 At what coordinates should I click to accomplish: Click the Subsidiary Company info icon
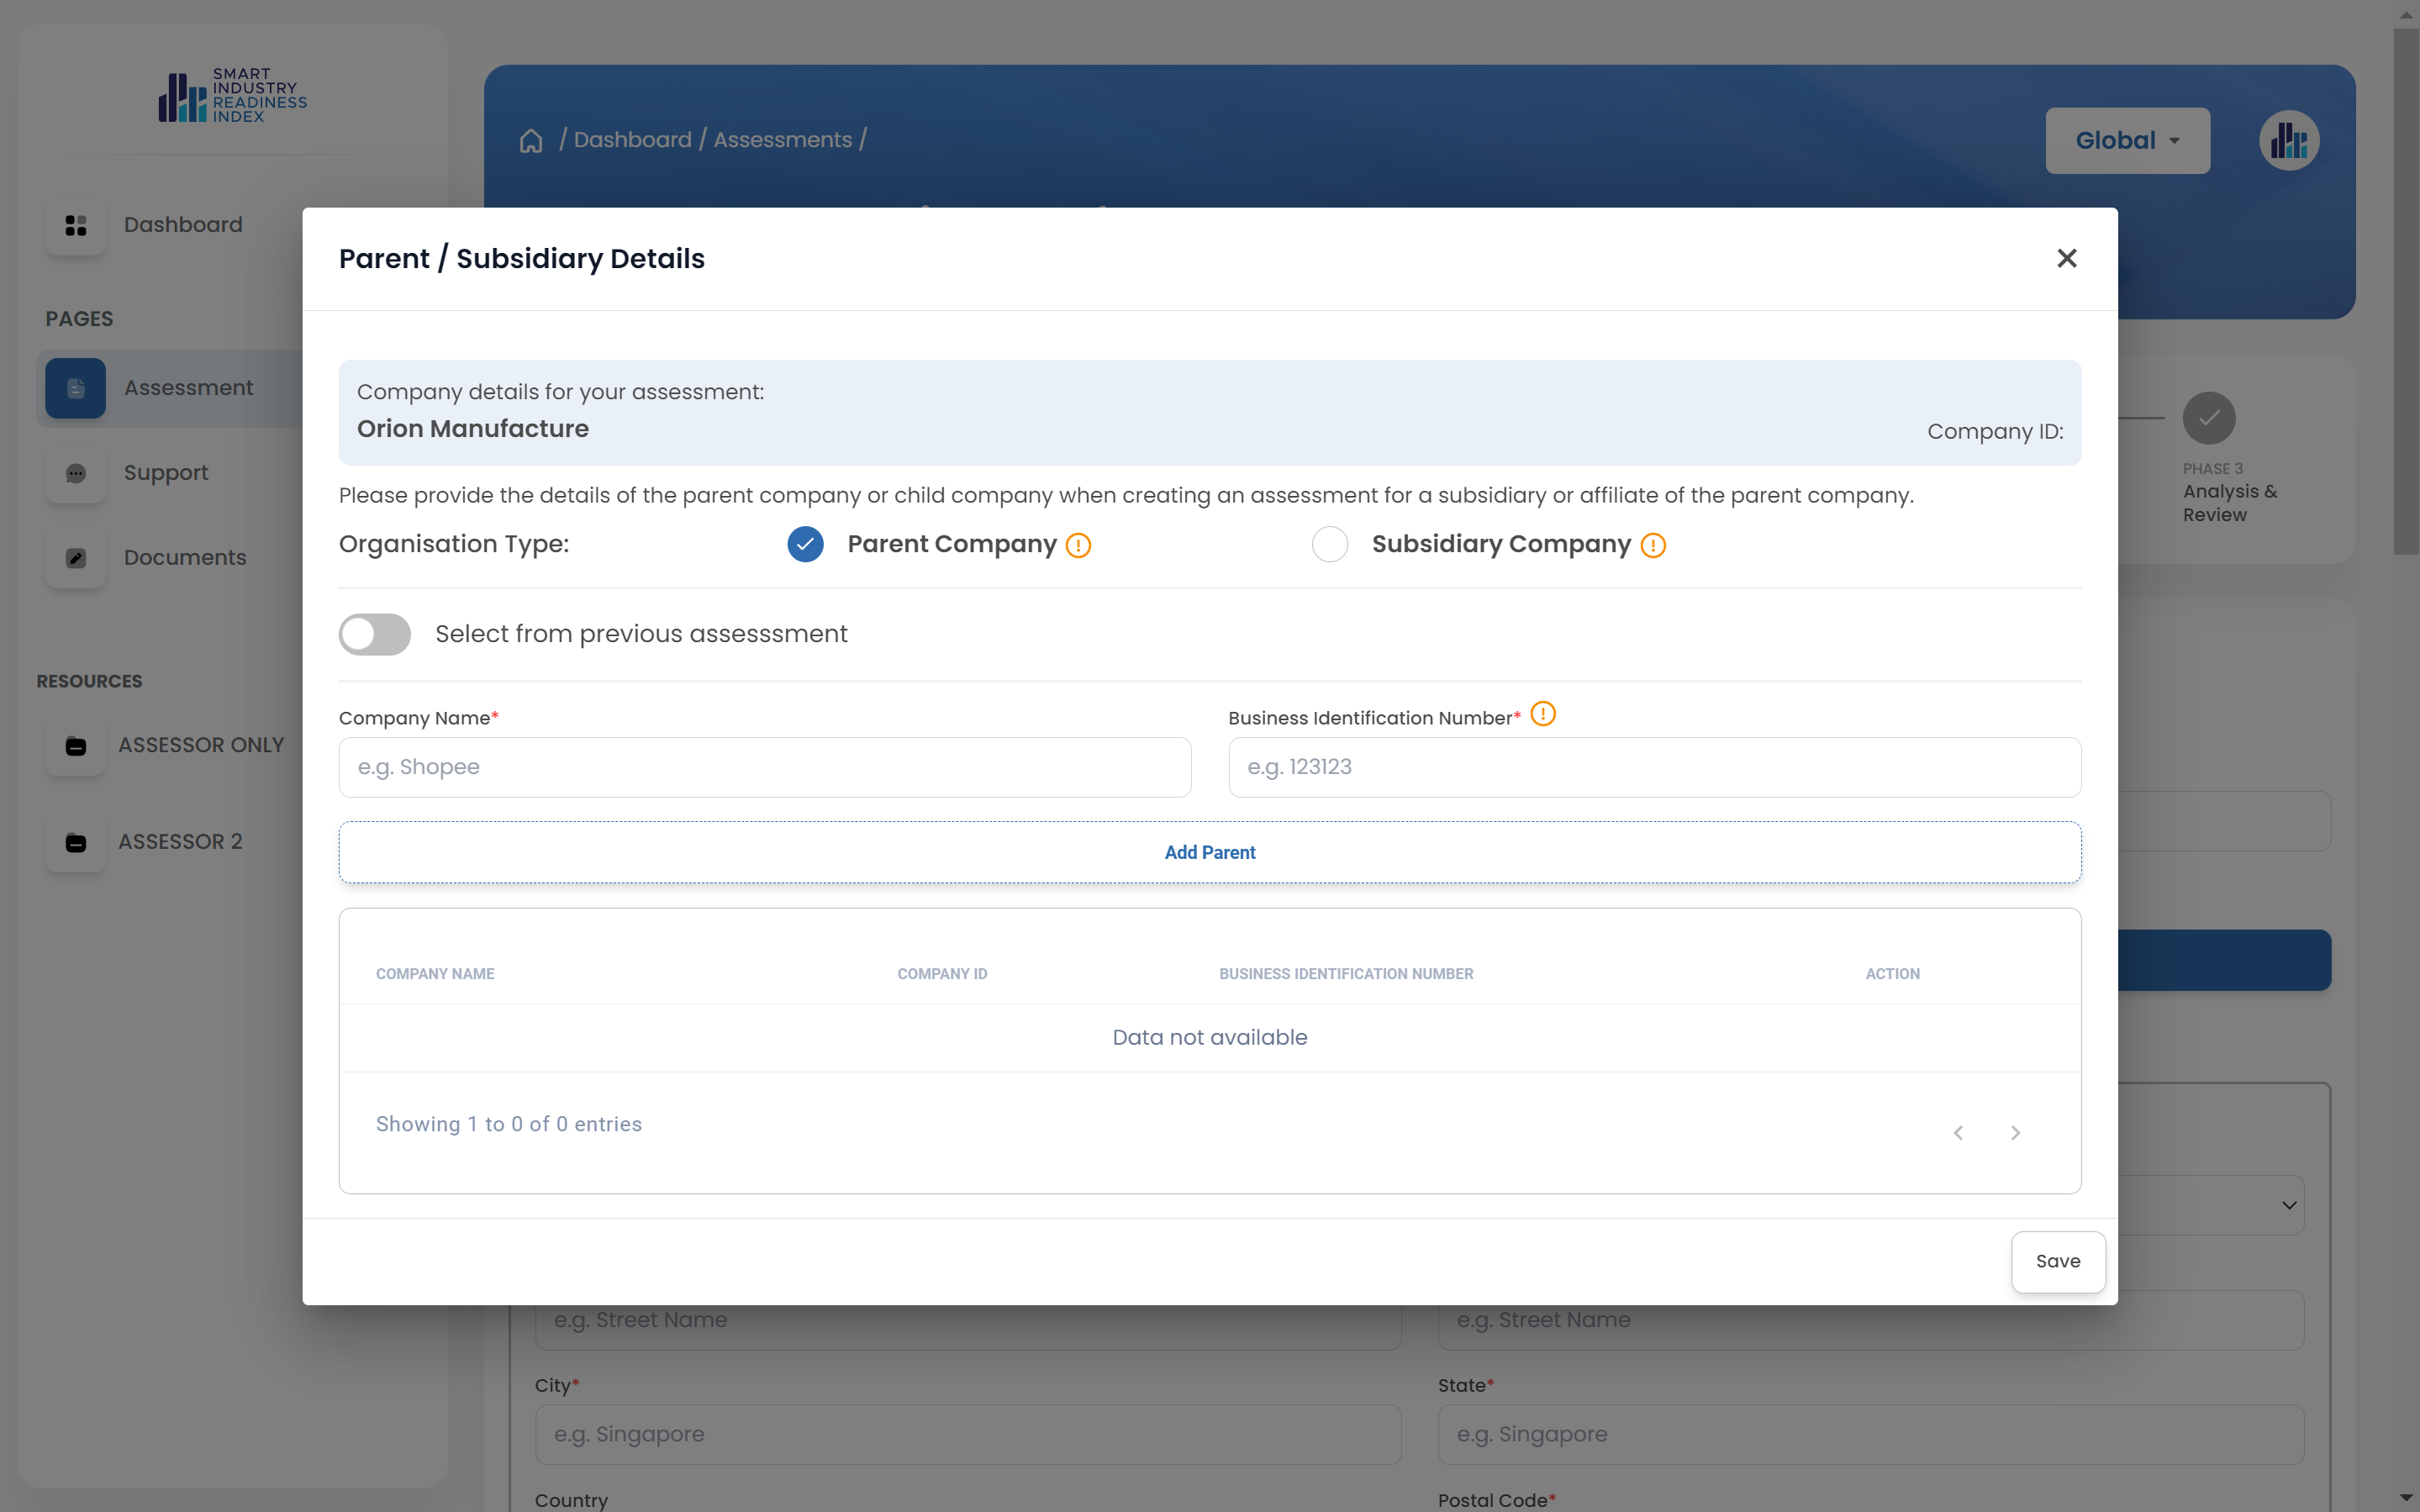1653,545
